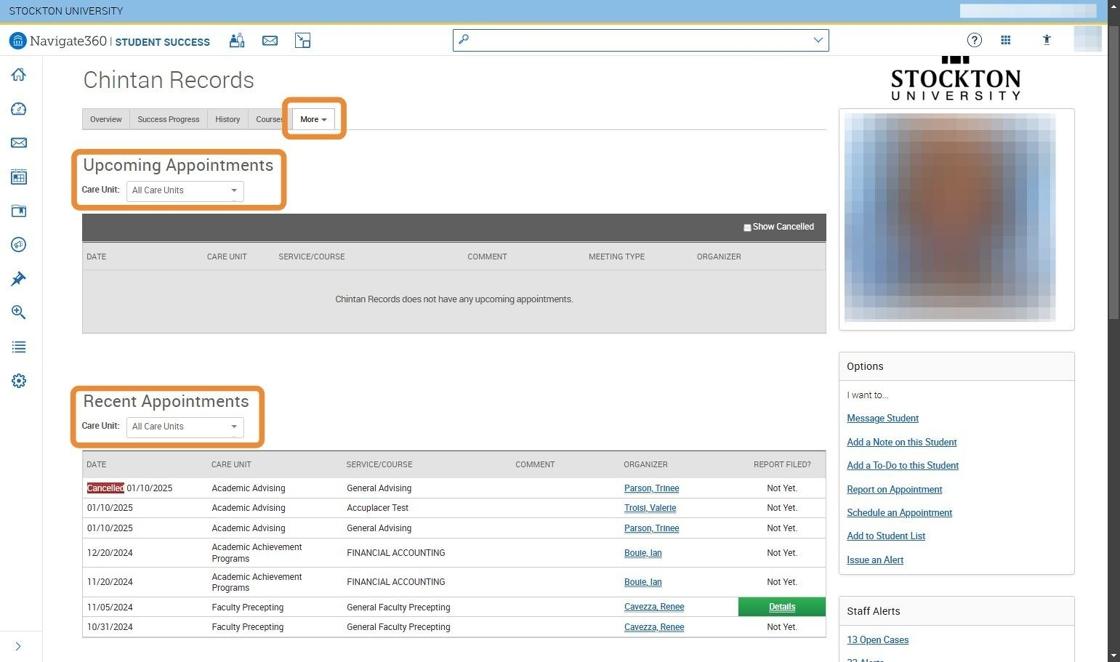This screenshot has width=1120, height=662.
Task: Open the people icon in the top toolbar
Action: [236, 41]
